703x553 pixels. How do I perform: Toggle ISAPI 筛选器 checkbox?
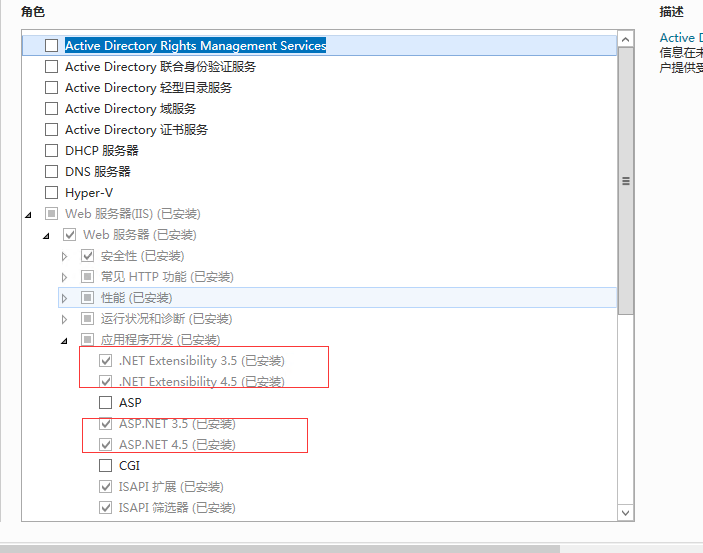click(x=105, y=508)
